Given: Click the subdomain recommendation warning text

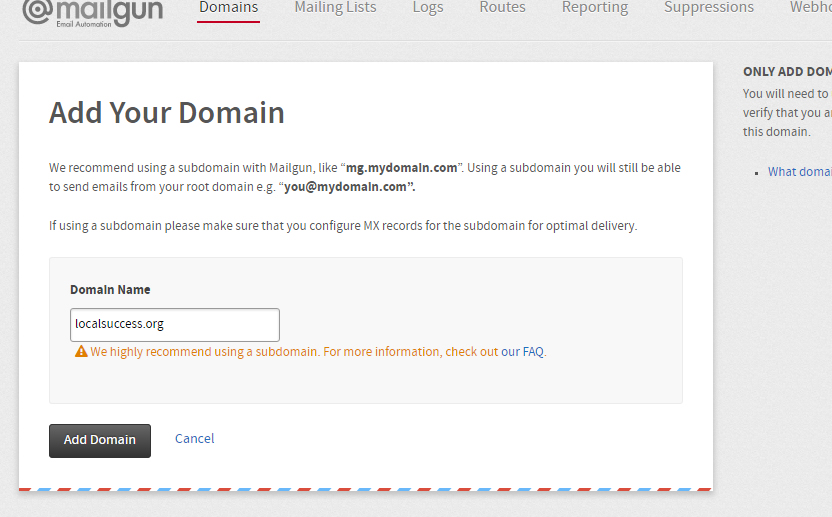Looking at the screenshot, I should pos(265,352).
